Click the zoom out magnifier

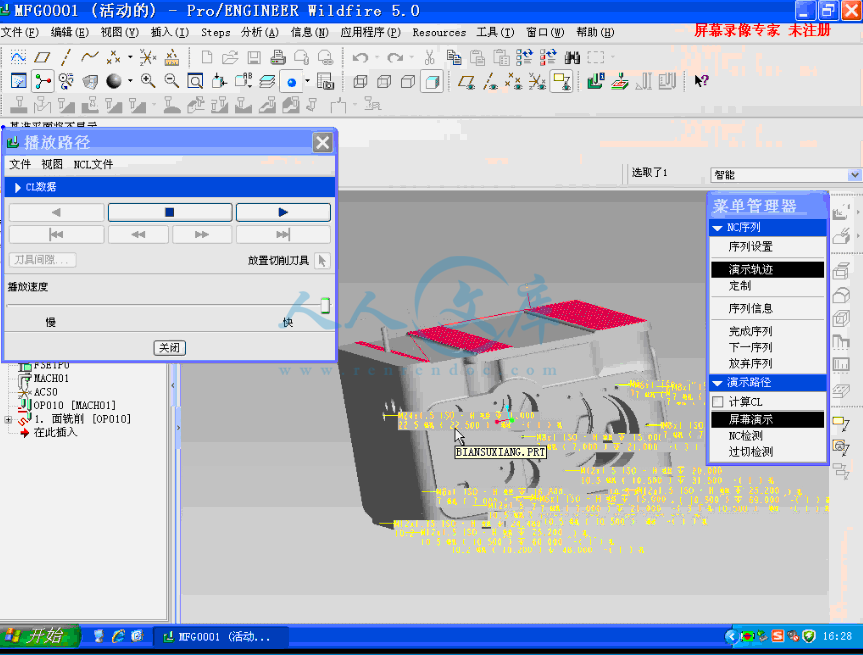(172, 81)
